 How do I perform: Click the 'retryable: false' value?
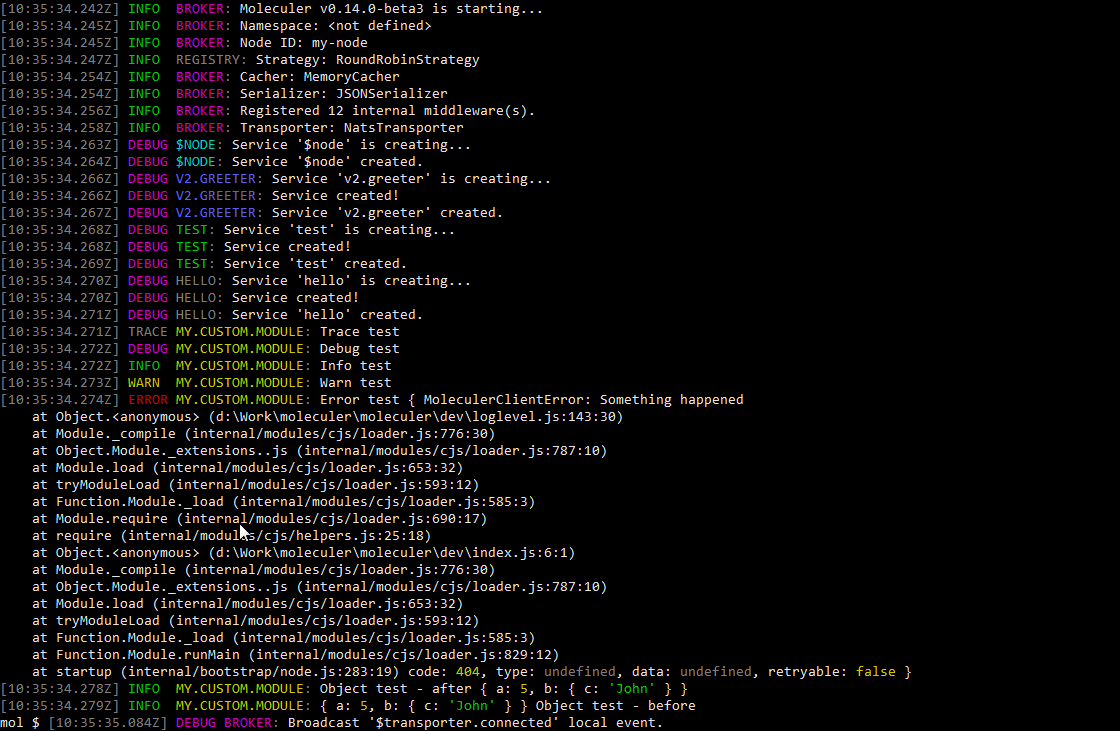831,672
